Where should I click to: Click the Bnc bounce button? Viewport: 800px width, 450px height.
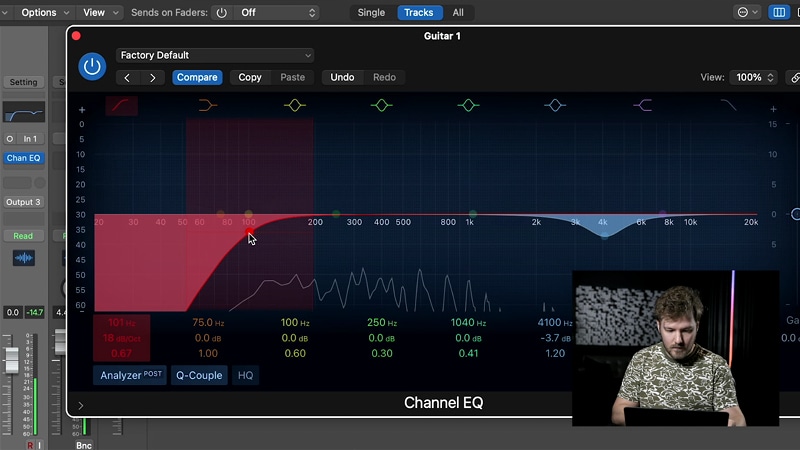(84, 445)
